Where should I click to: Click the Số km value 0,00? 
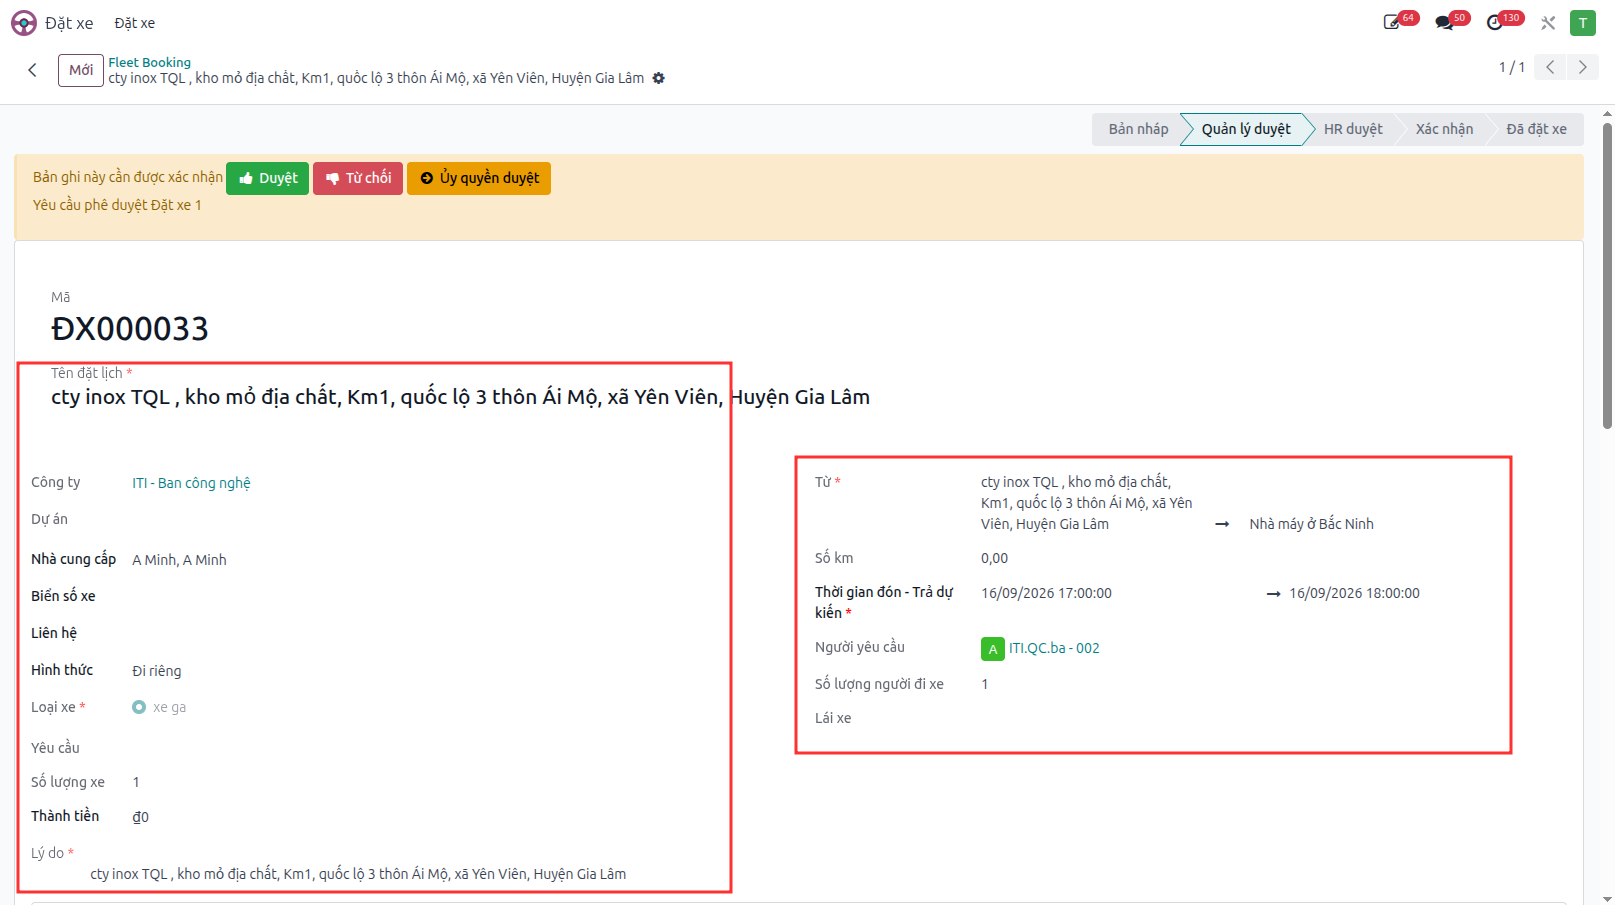(x=994, y=558)
